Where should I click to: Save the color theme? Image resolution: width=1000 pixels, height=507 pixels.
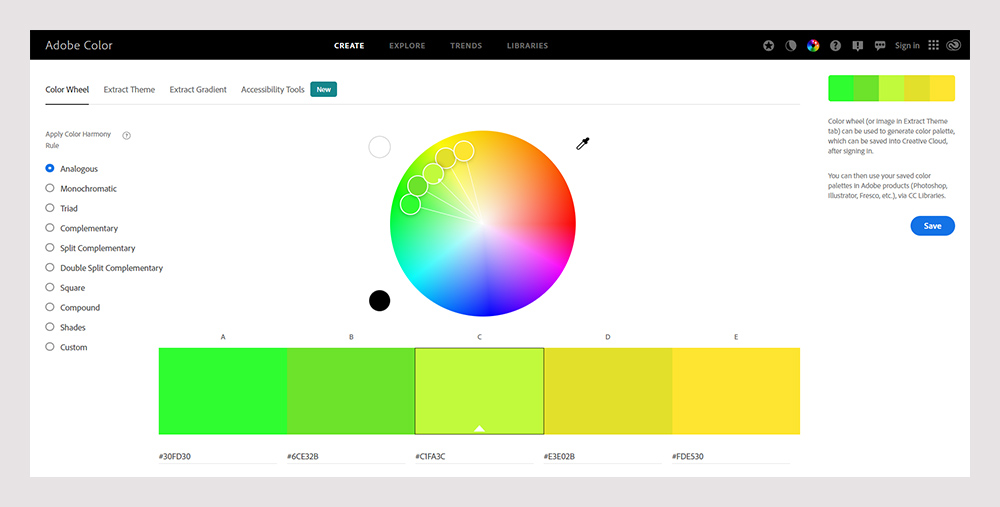(x=932, y=226)
